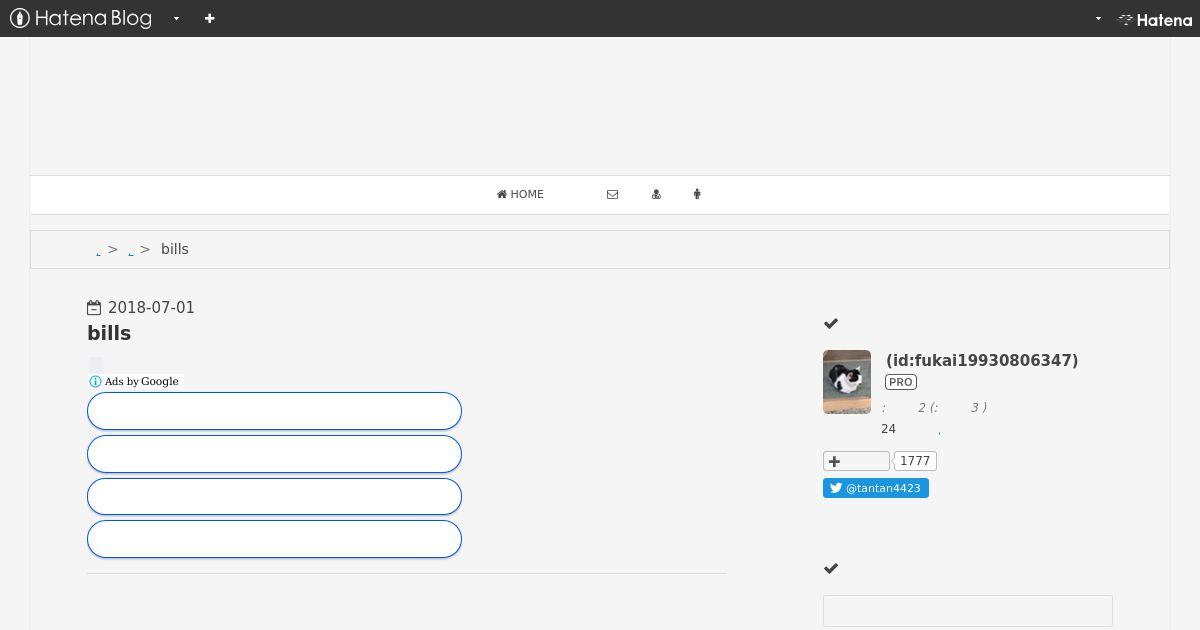This screenshot has height=630, width=1200.
Task: Open the HOME navigation item
Action: point(520,194)
